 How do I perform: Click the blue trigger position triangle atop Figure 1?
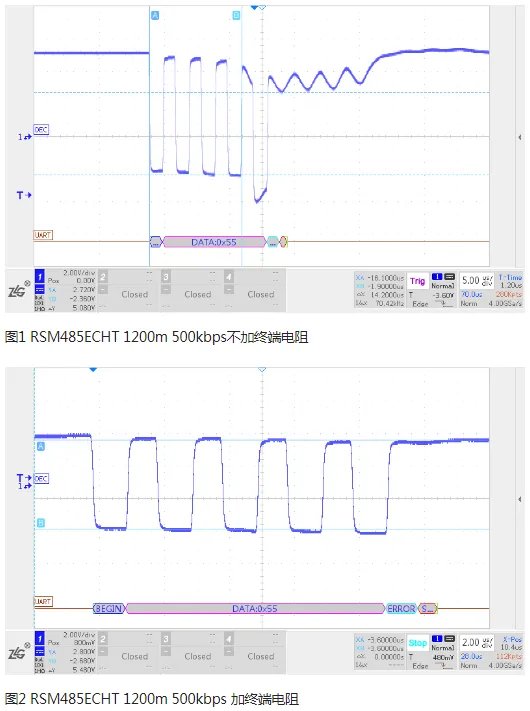(x=254, y=7)
